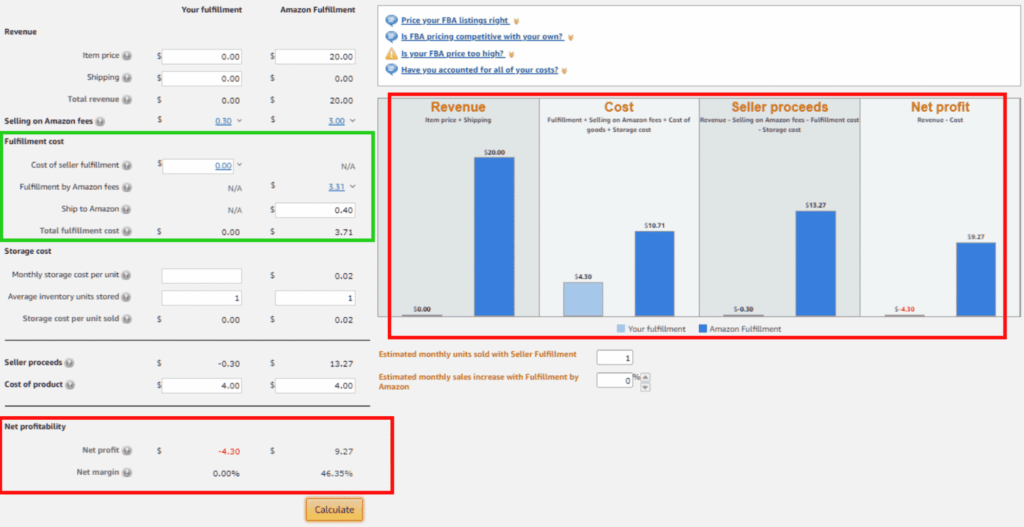
Task: Click the -4.30 net profit value
Action: pyautogui.click(x=229, y=451)
